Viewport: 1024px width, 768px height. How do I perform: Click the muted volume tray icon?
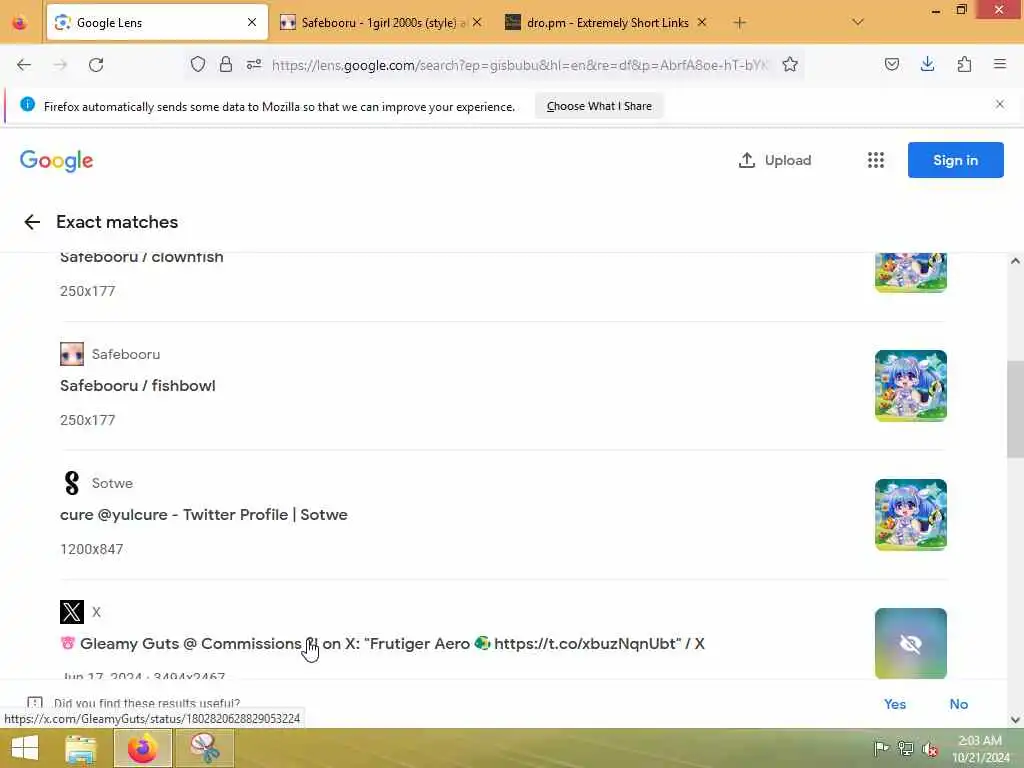click(930, 749)
